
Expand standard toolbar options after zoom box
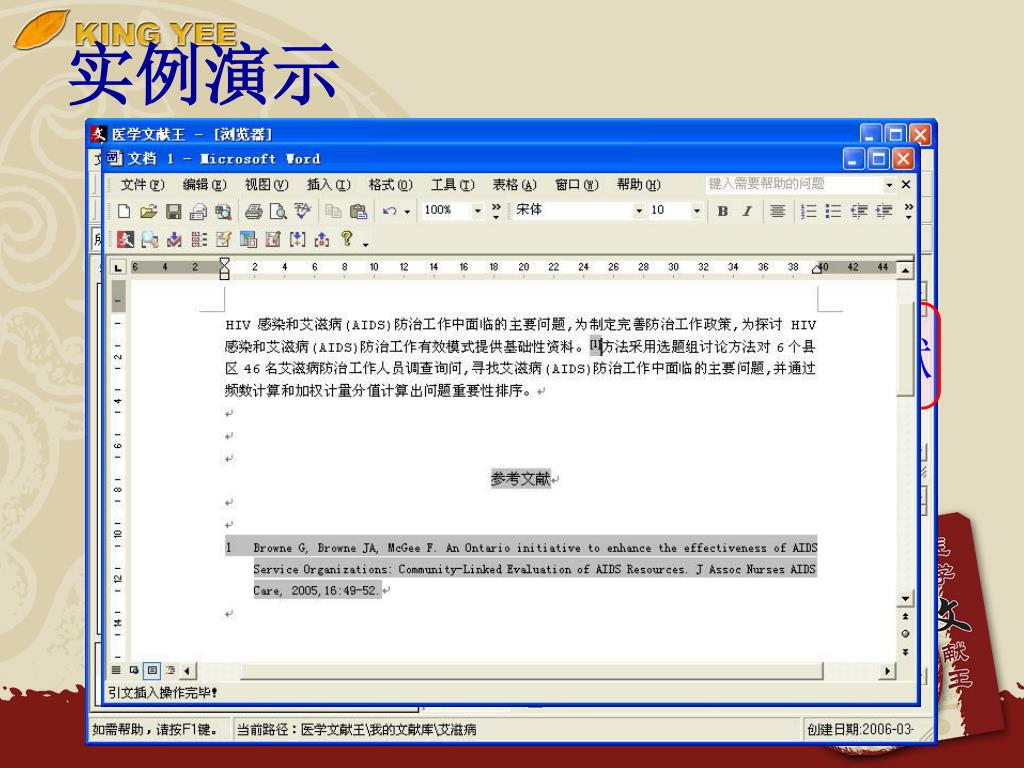pos(496,210)
